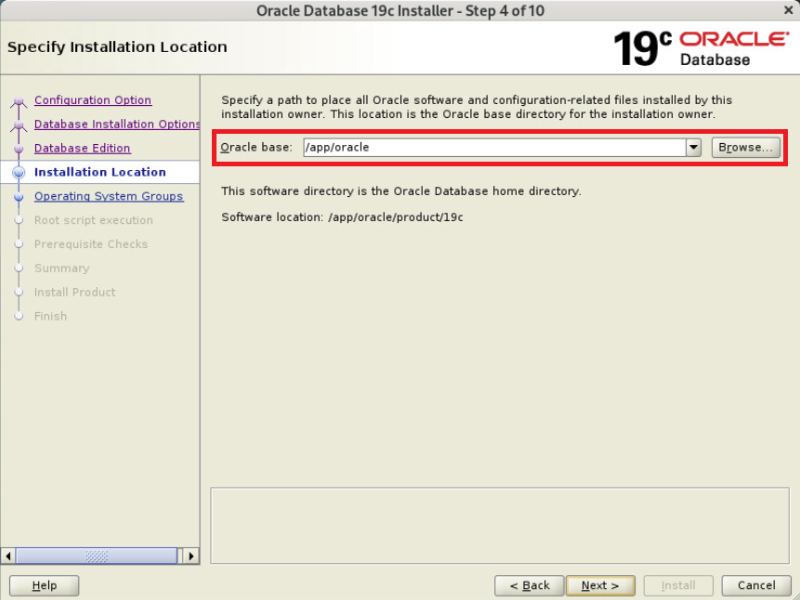This screenshot has width=800, height=600.
Task: Cancel the installer with Cancel button
Action: pos(756,585)
